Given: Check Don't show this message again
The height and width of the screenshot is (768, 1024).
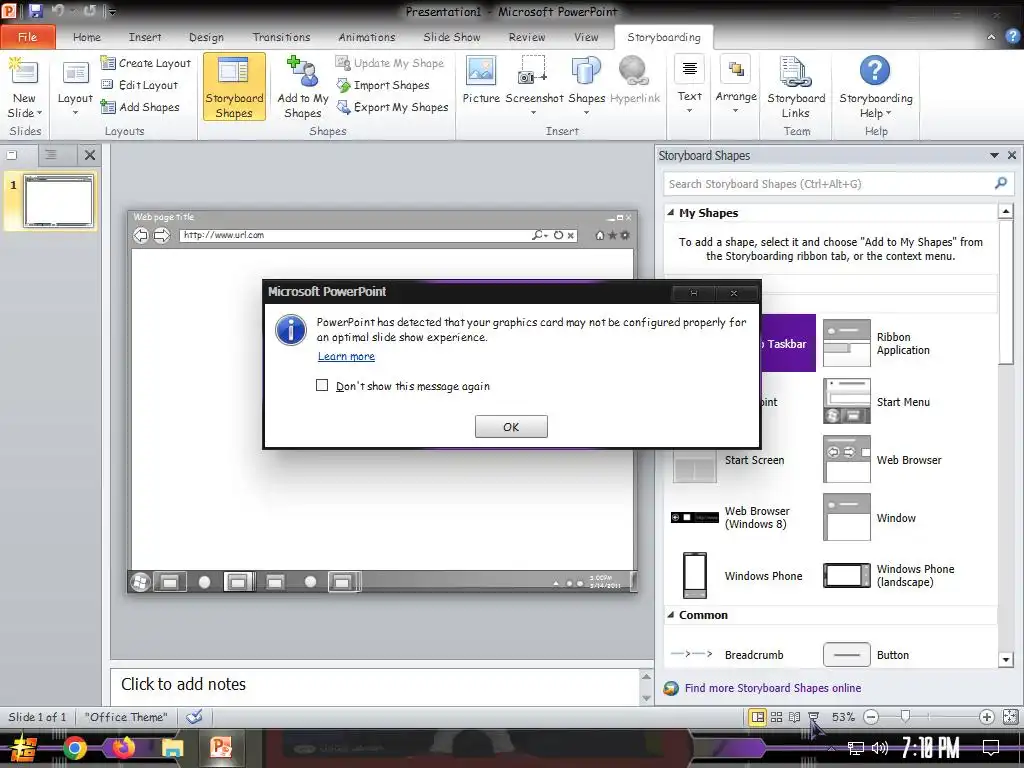Looking at the screenshot, I should [x=322, y=385].
